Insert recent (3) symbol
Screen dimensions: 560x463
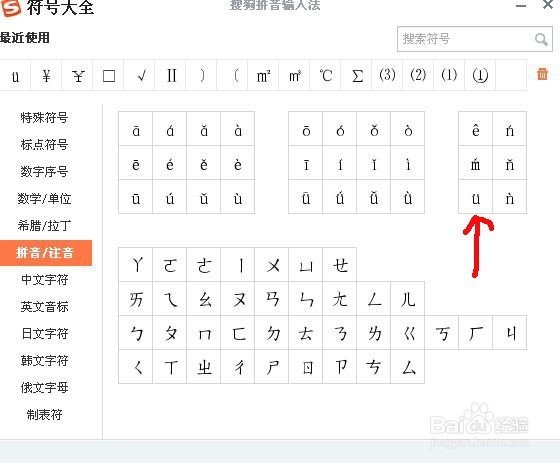(388, 75)
